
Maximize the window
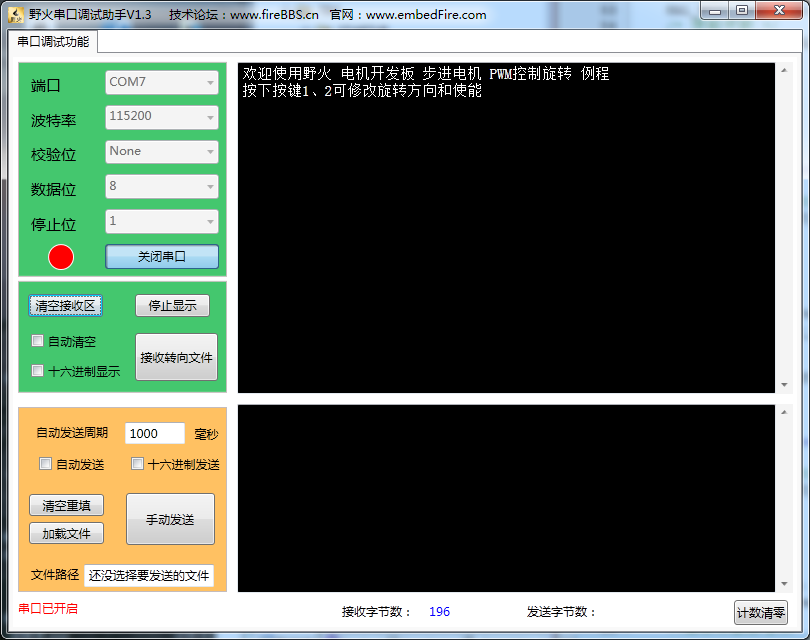point(742,11)
